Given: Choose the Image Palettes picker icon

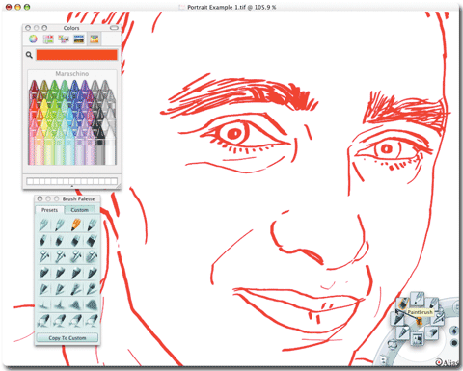Looking at the screenshot, I should click(79, 39).
